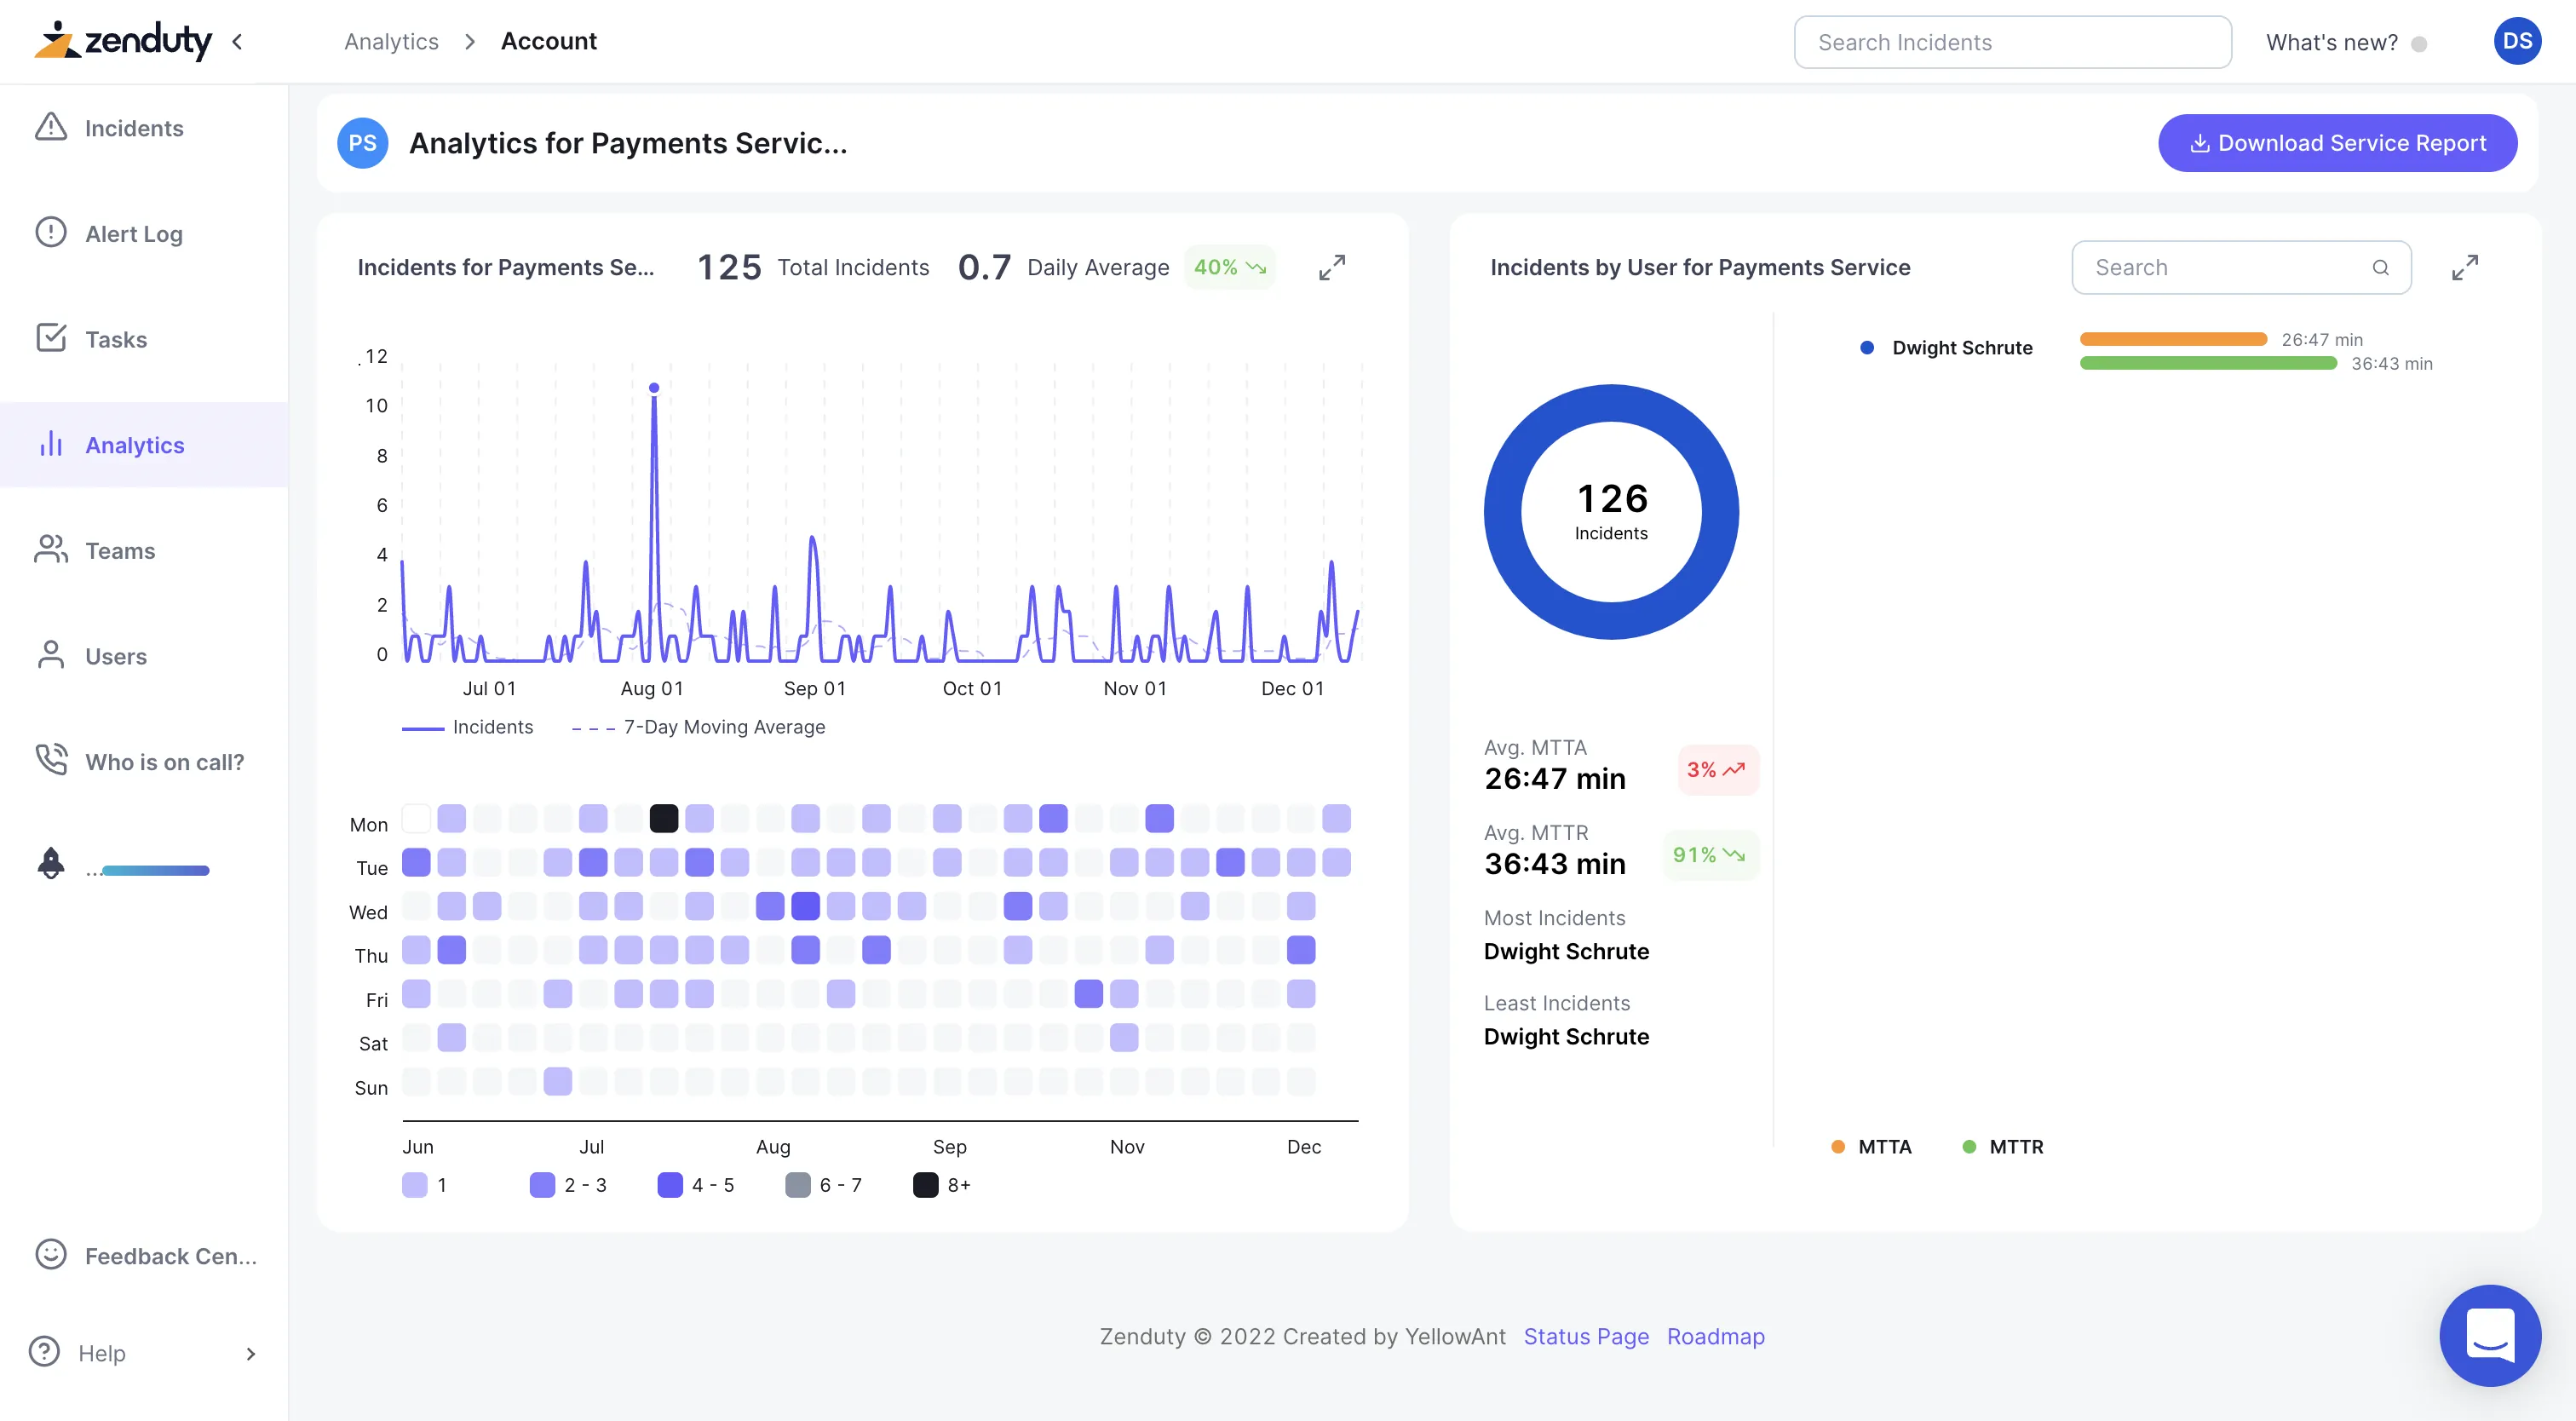Expand the Help menu arrow
This screenshot has height=1421, width=2576.
point(250,1353)
